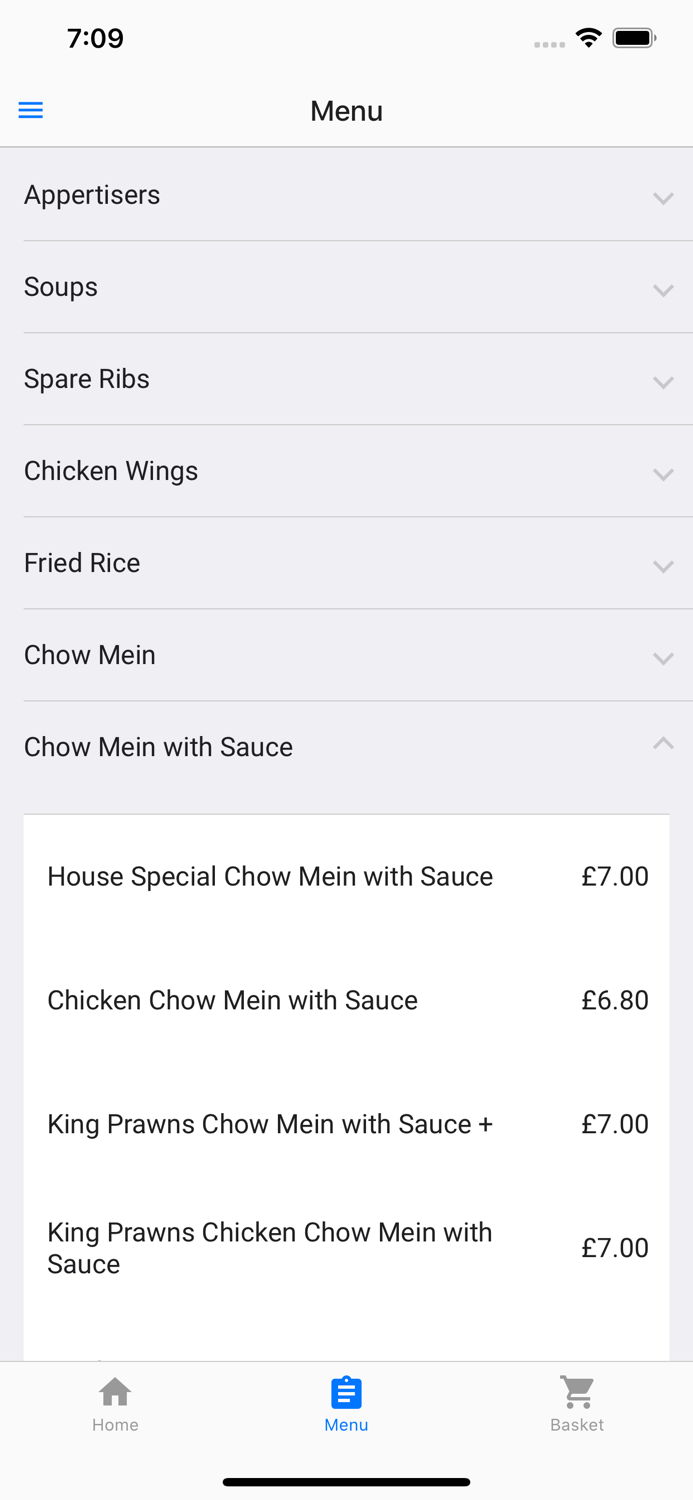Open the Basket cart icon

tap(577, 1390)
